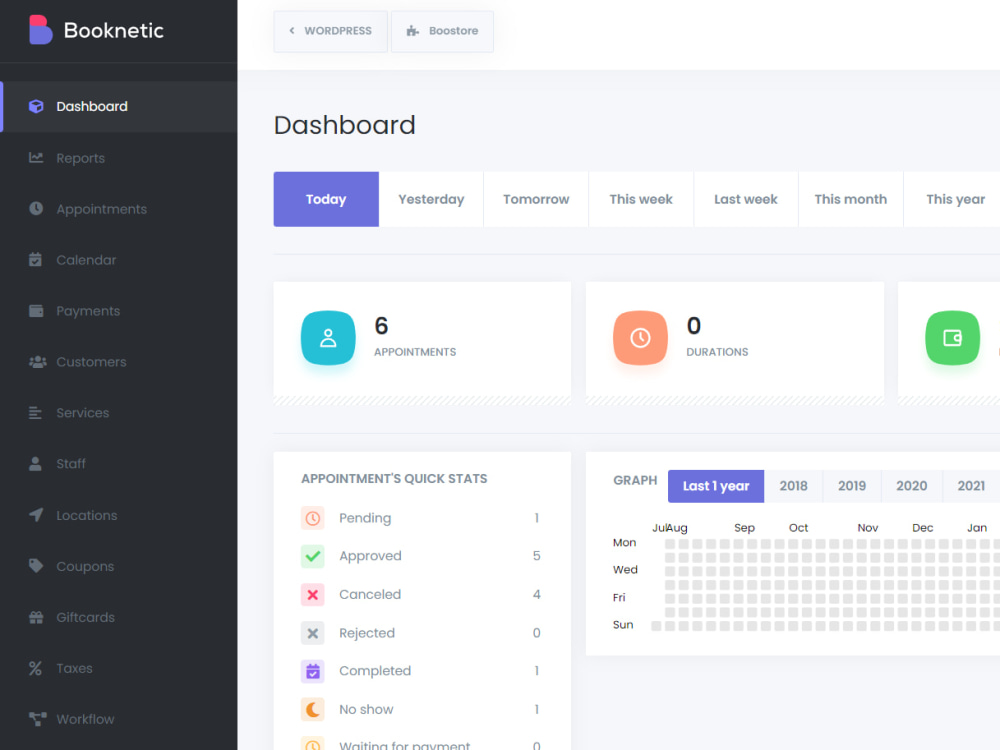Viewport: 1000px width, 750px height.
Task: Click the Giftcards gift icon
Action: 36,617
